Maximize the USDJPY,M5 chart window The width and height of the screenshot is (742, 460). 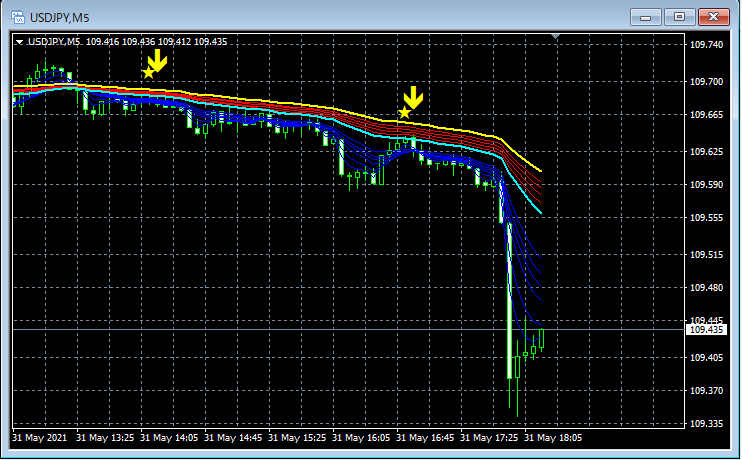pyautogui.click(x=679, y=18)
